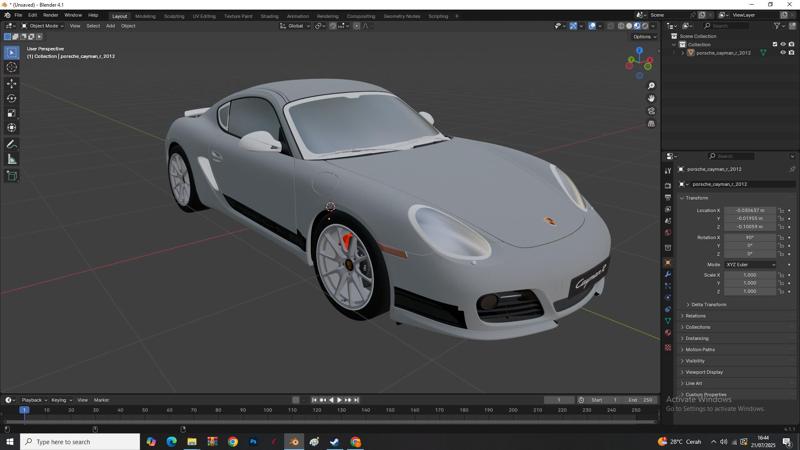
Task: Switch to Solid viewport shading
Action: pos(629,26)
